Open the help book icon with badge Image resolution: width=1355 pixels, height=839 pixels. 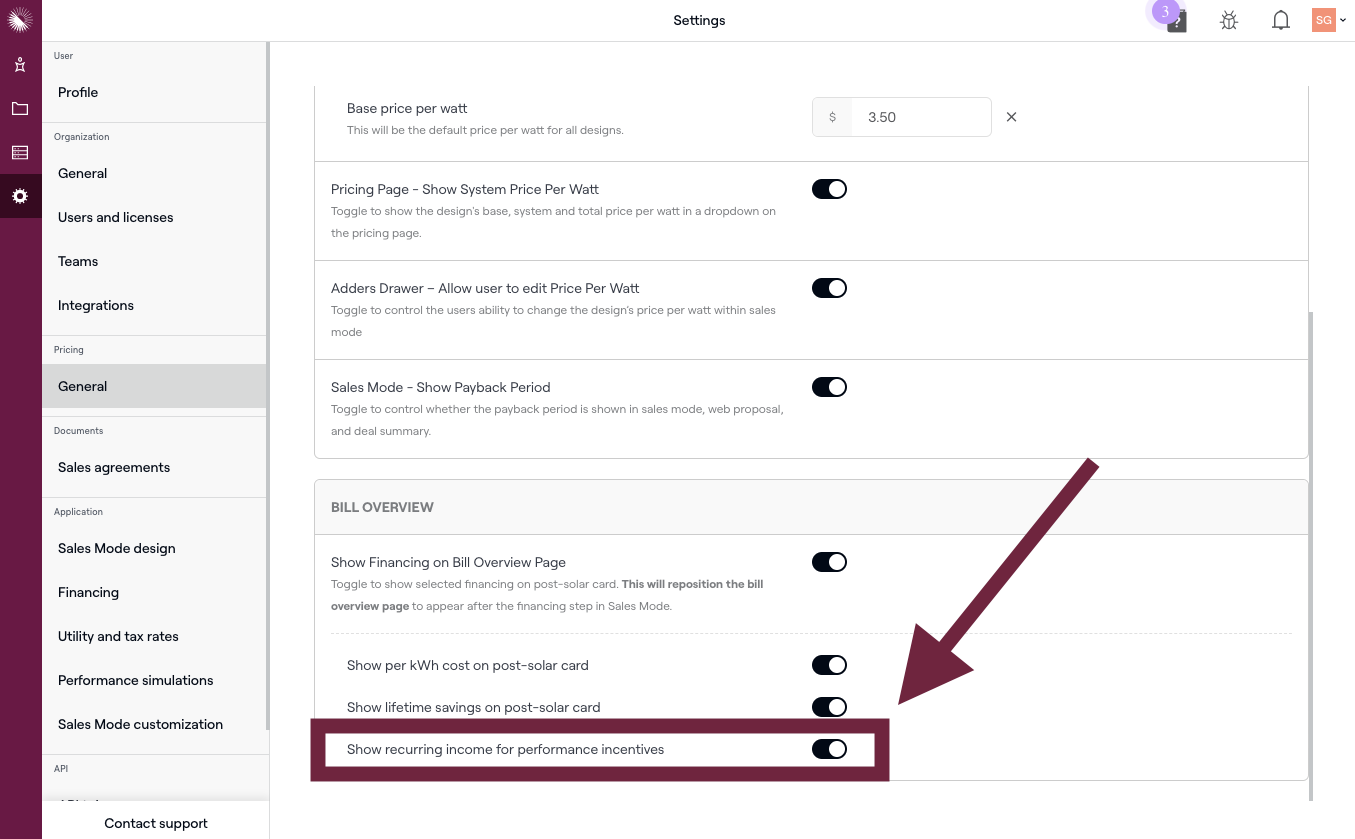pyautogui.click(x=1177, y=20)
